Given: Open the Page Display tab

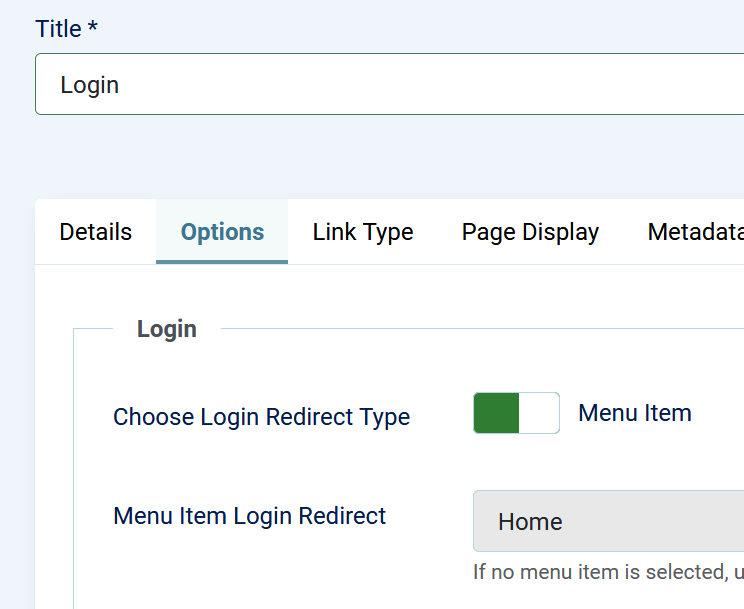Looking at the screenshot, I should tap(530, 232).
